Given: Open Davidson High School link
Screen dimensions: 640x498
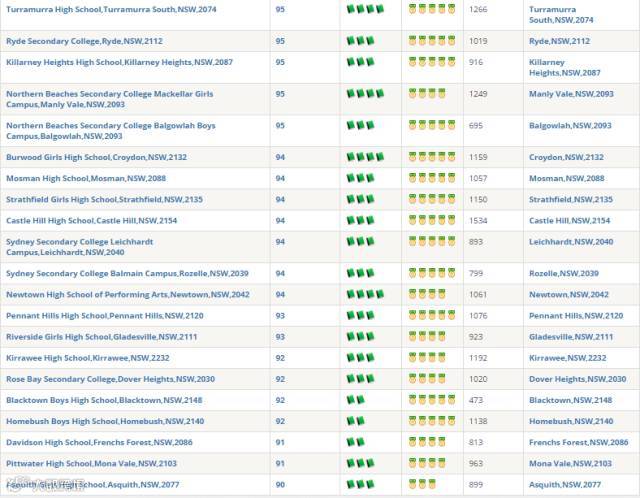Looking at the screenshot, I should [99, 443].
